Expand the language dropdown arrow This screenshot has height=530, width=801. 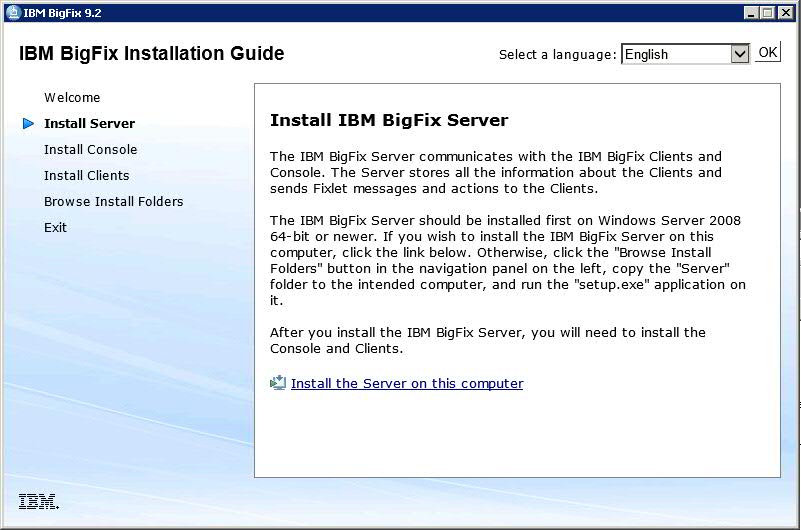click(740, 54)
